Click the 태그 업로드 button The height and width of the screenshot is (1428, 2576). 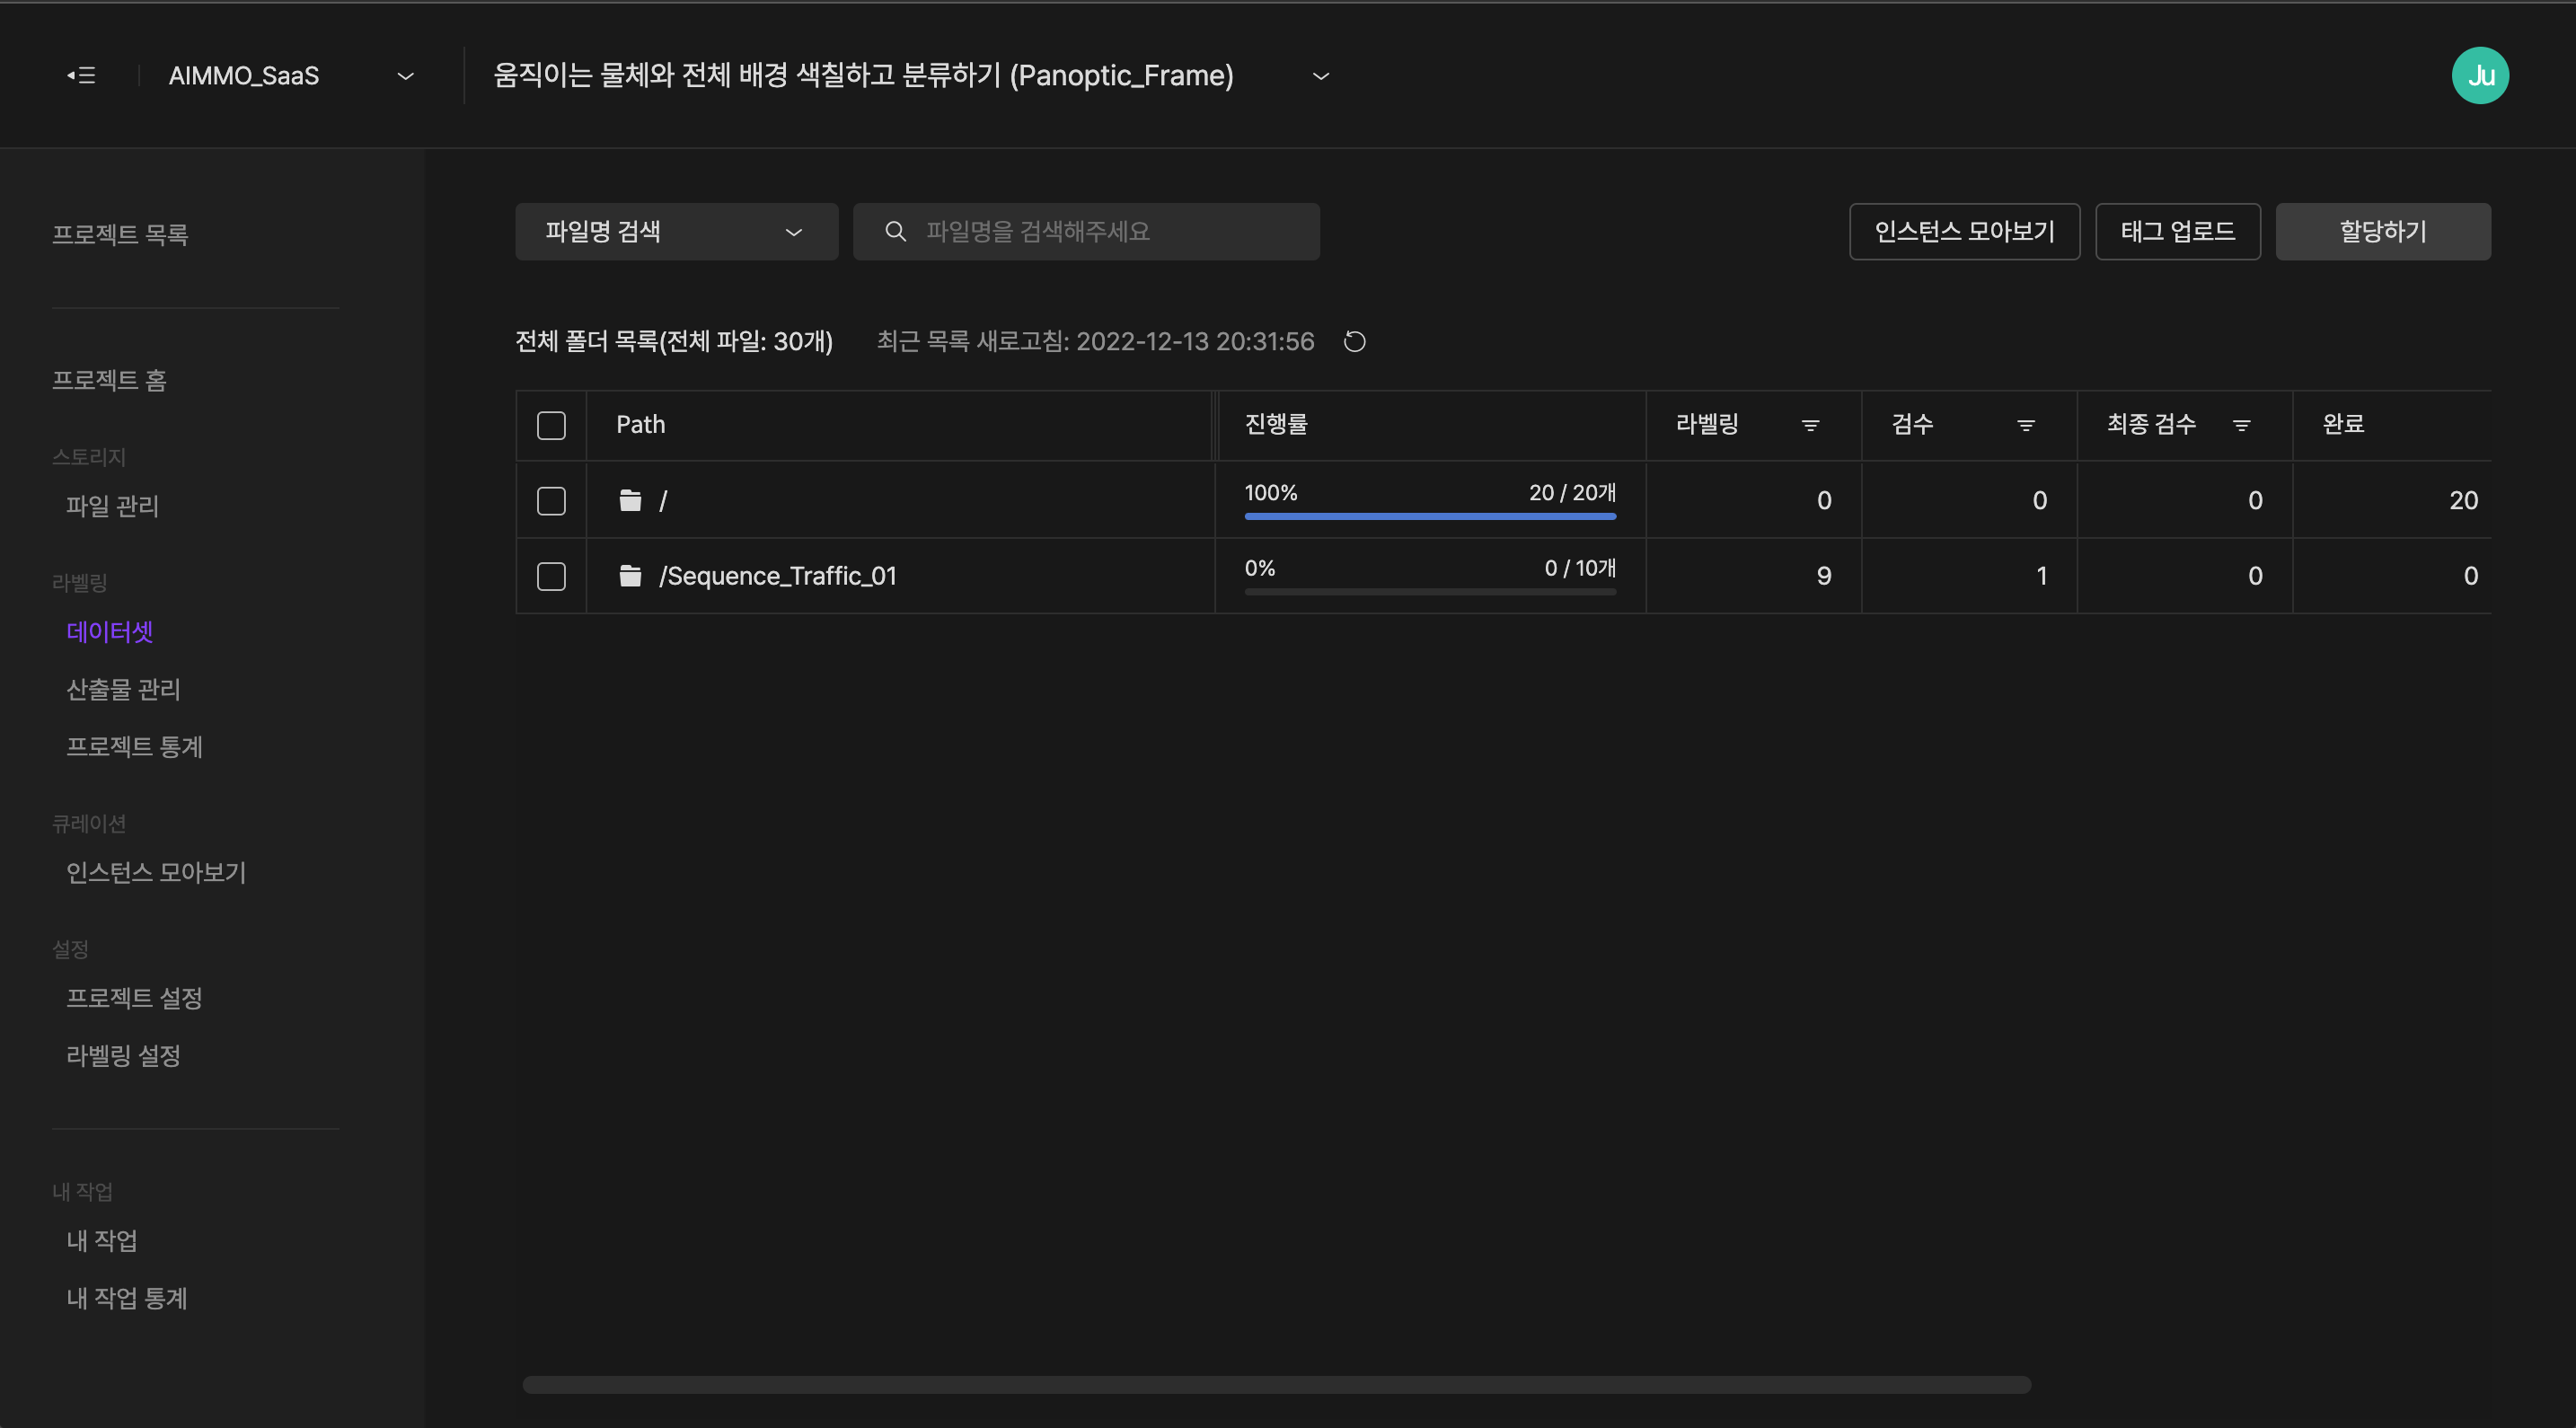pyautogui.click(x=2177, y=232)
